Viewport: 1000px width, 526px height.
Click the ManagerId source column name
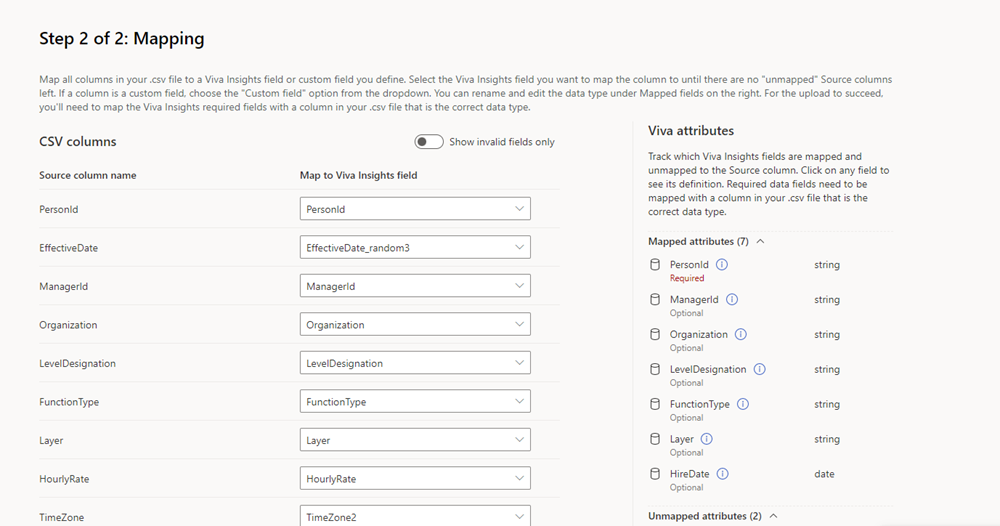click(63, 286)
